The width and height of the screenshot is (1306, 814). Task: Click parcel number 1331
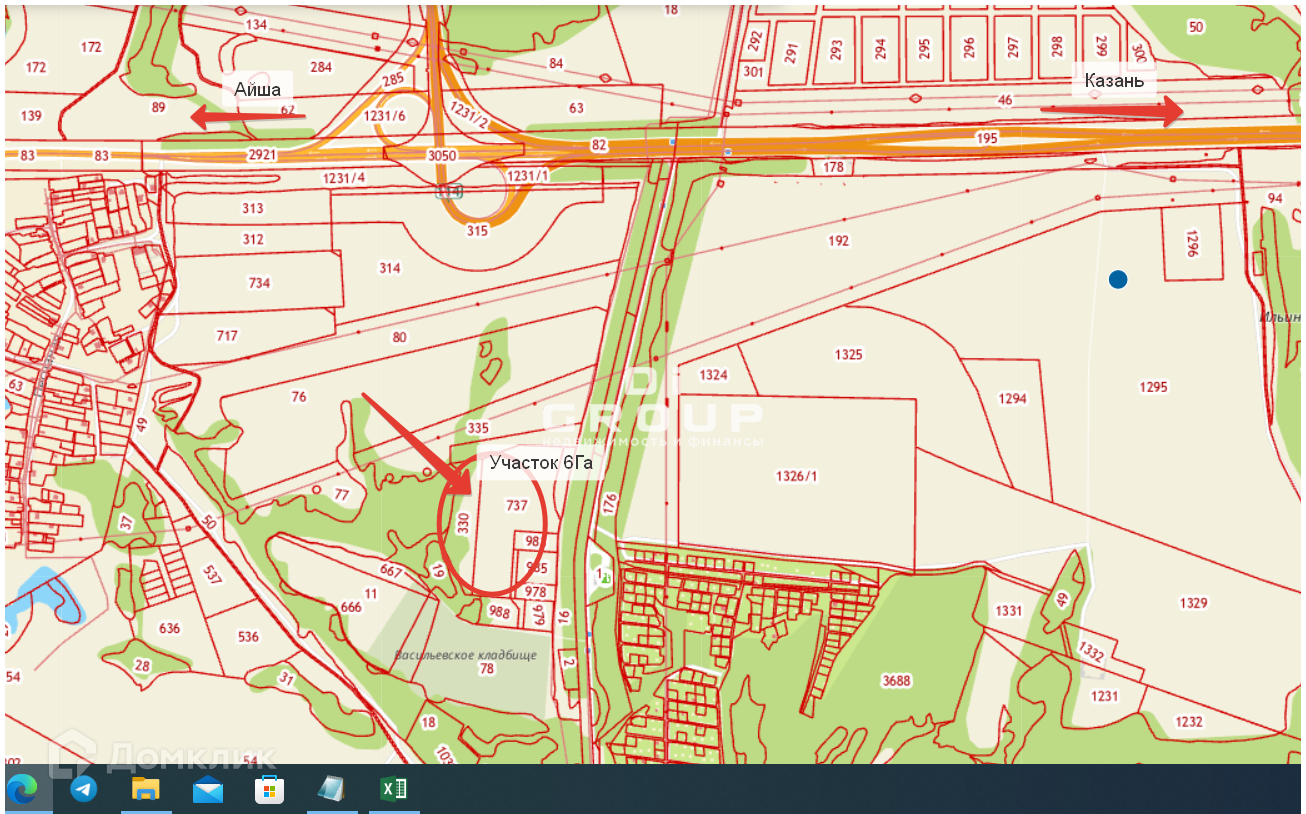click(x=1009, y=611)
